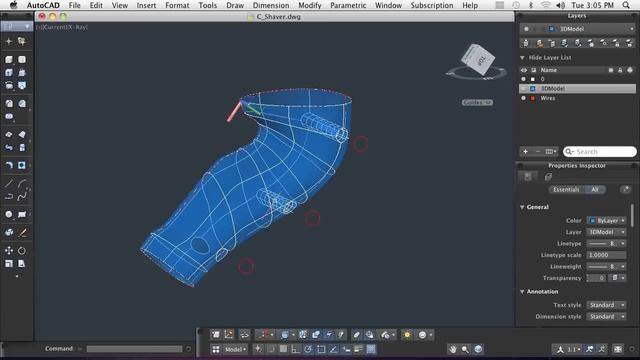Open the Draw menu
Image resolution: width=640 pixels, height=360 pixels.
pyautogui.click(x=235, y=5)
